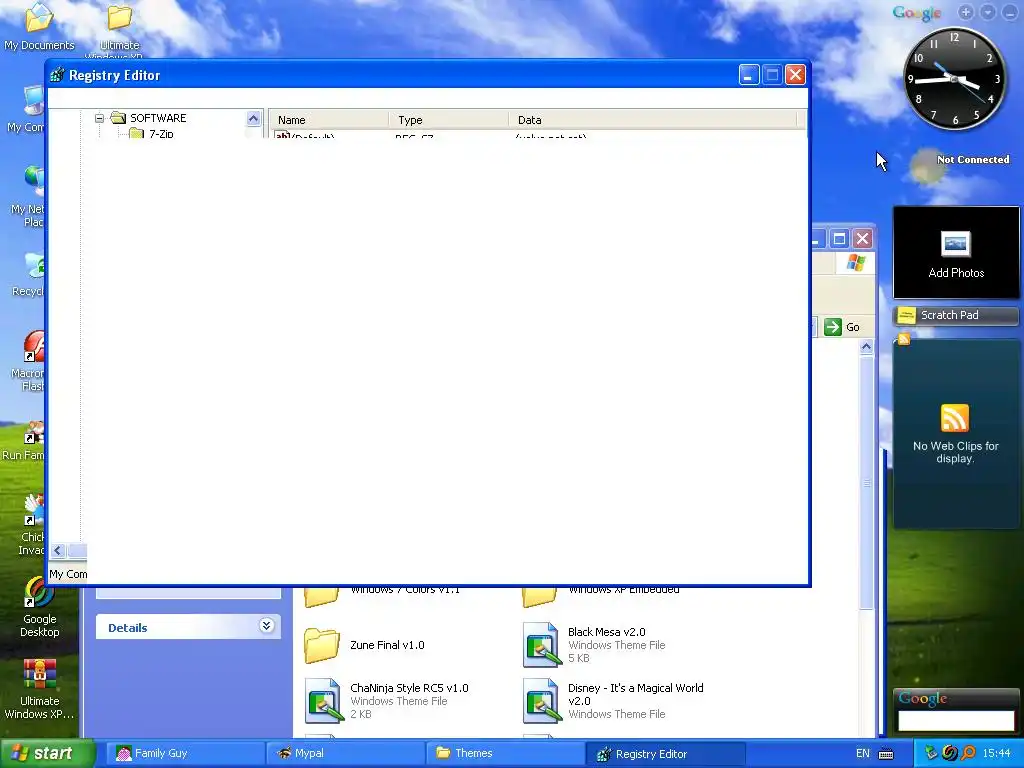Click the Add Photos label
The width and height of the screenshot is (1024, 768).
(956, 273)
